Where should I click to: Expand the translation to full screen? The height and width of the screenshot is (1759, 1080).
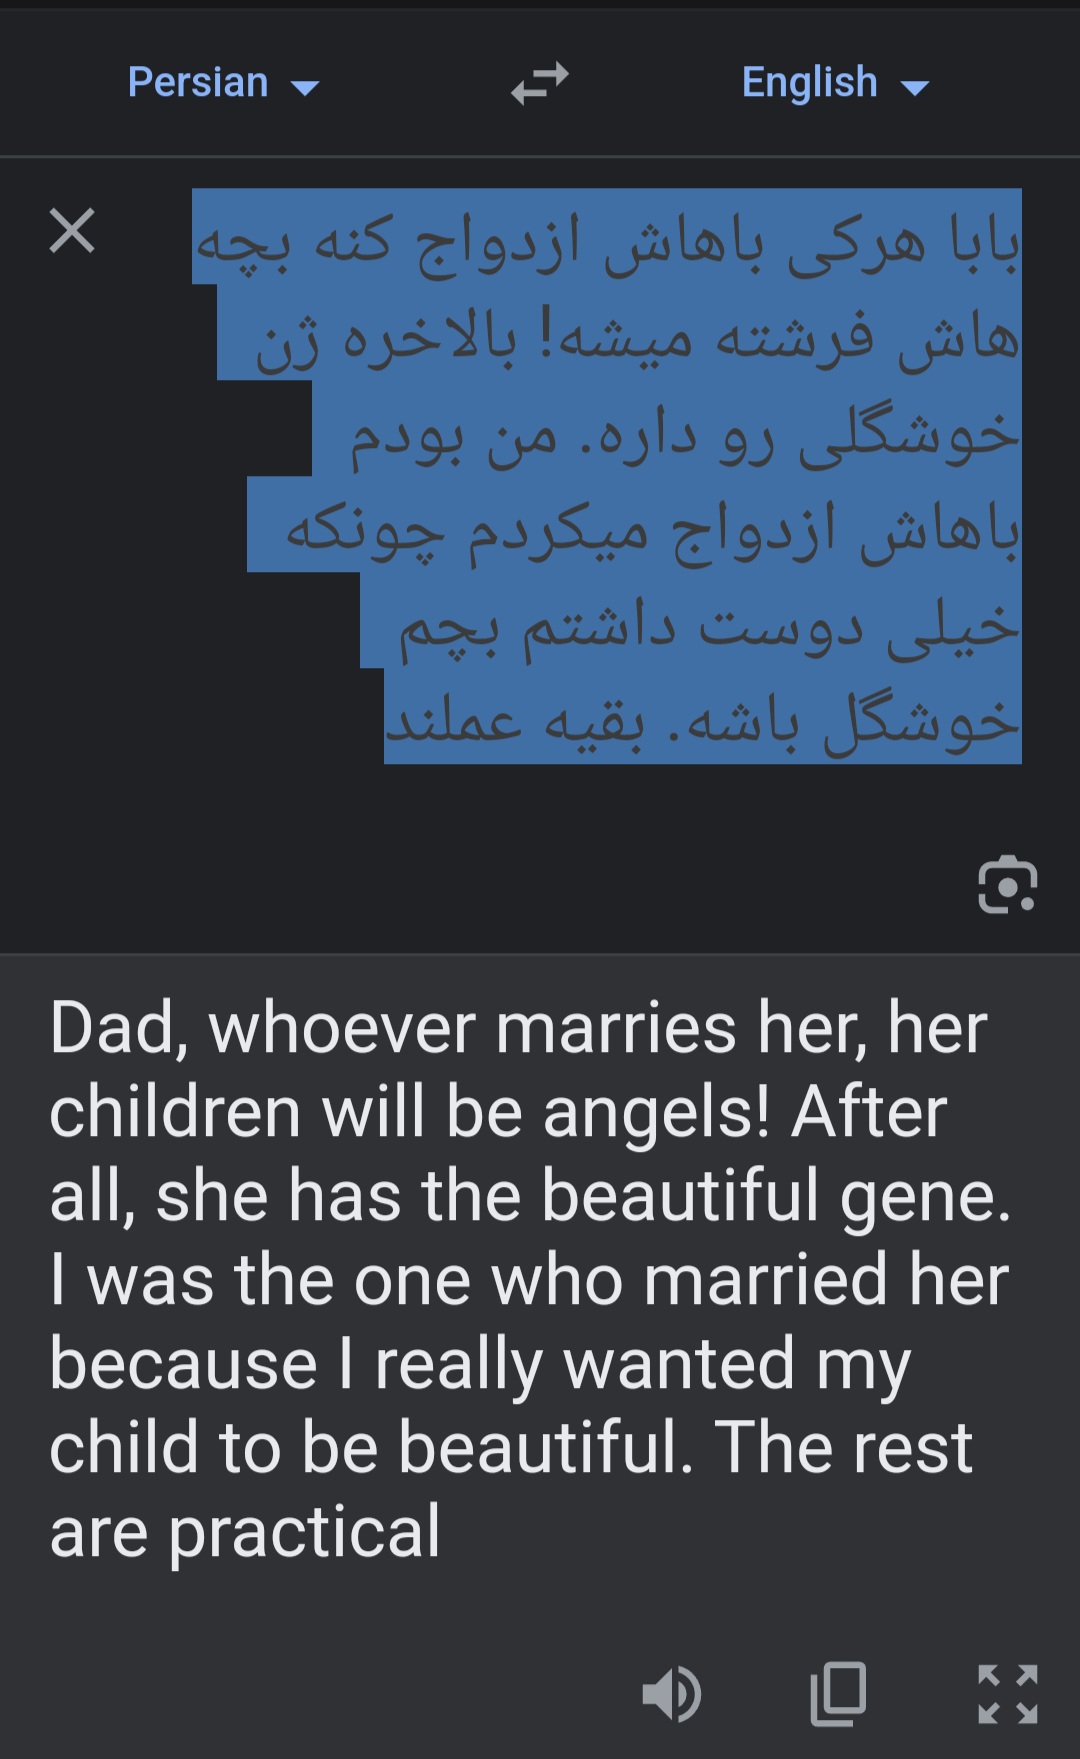point(1007,1694)
